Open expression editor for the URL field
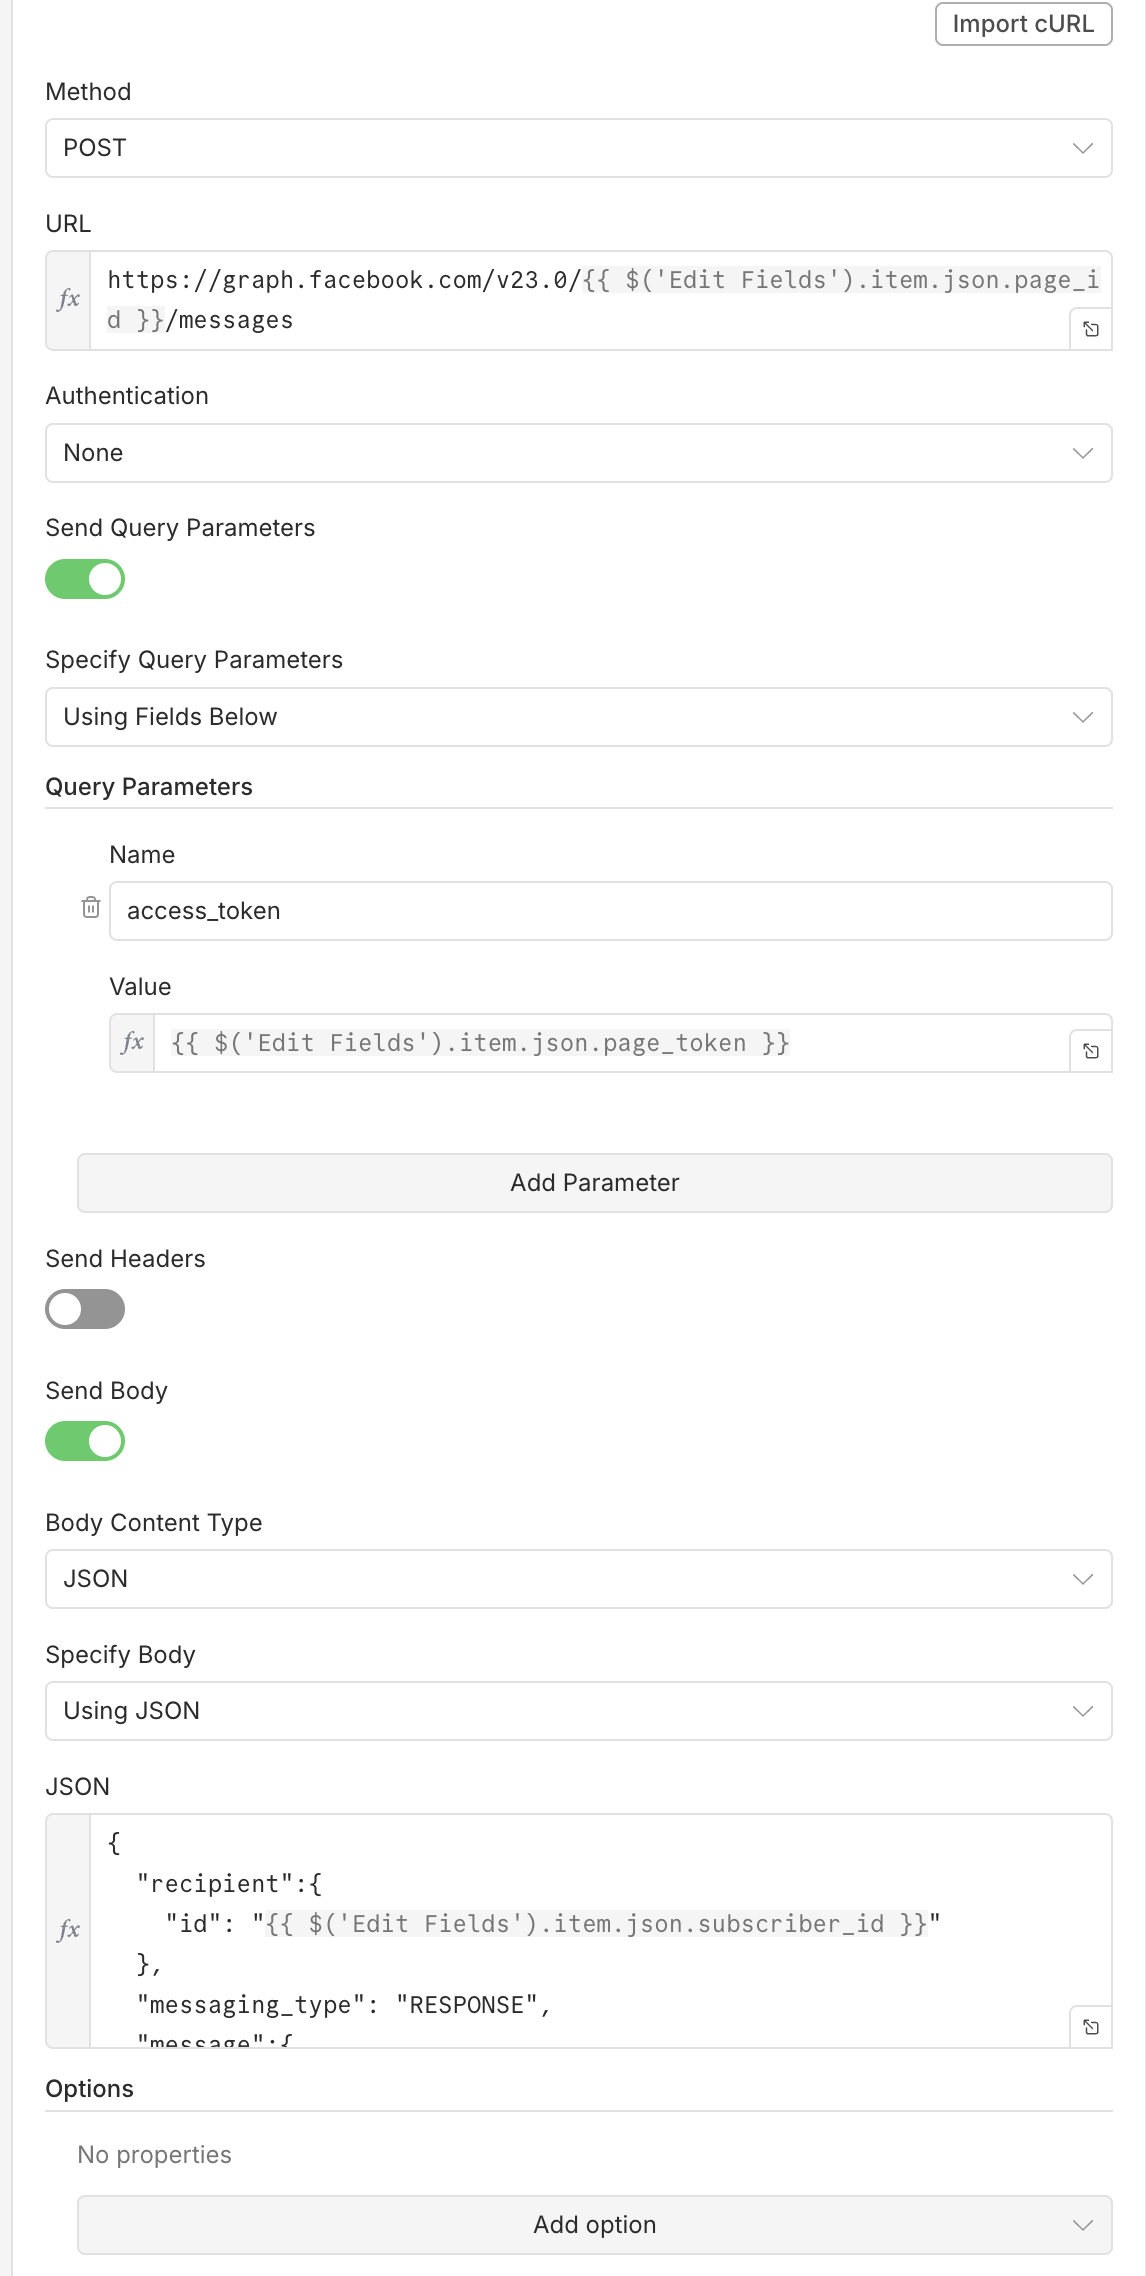This screenshot has height=2276, width=1146. (1091, 329)
